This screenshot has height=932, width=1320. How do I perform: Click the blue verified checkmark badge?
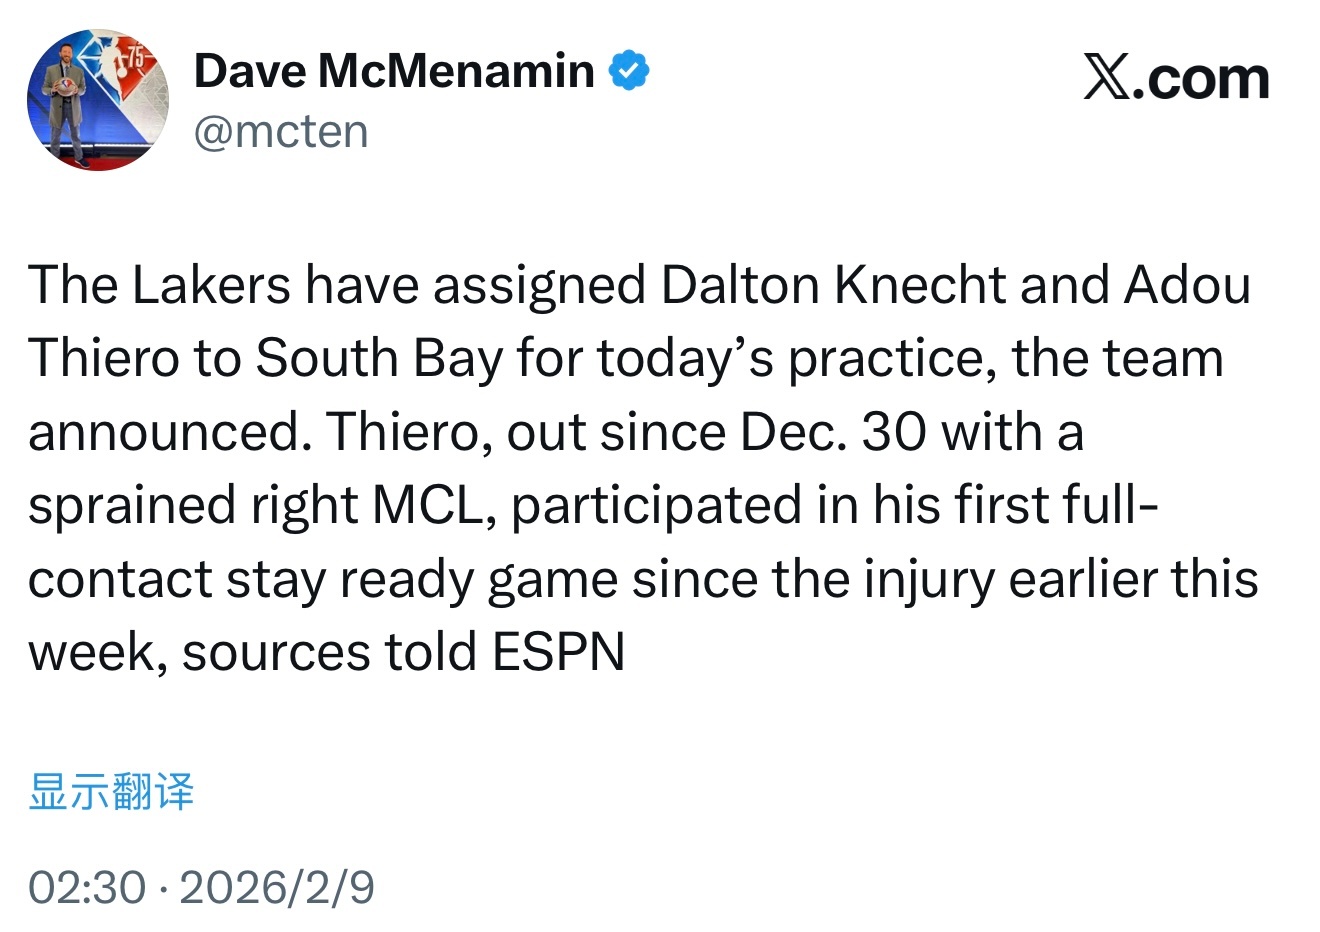[629, 71]
